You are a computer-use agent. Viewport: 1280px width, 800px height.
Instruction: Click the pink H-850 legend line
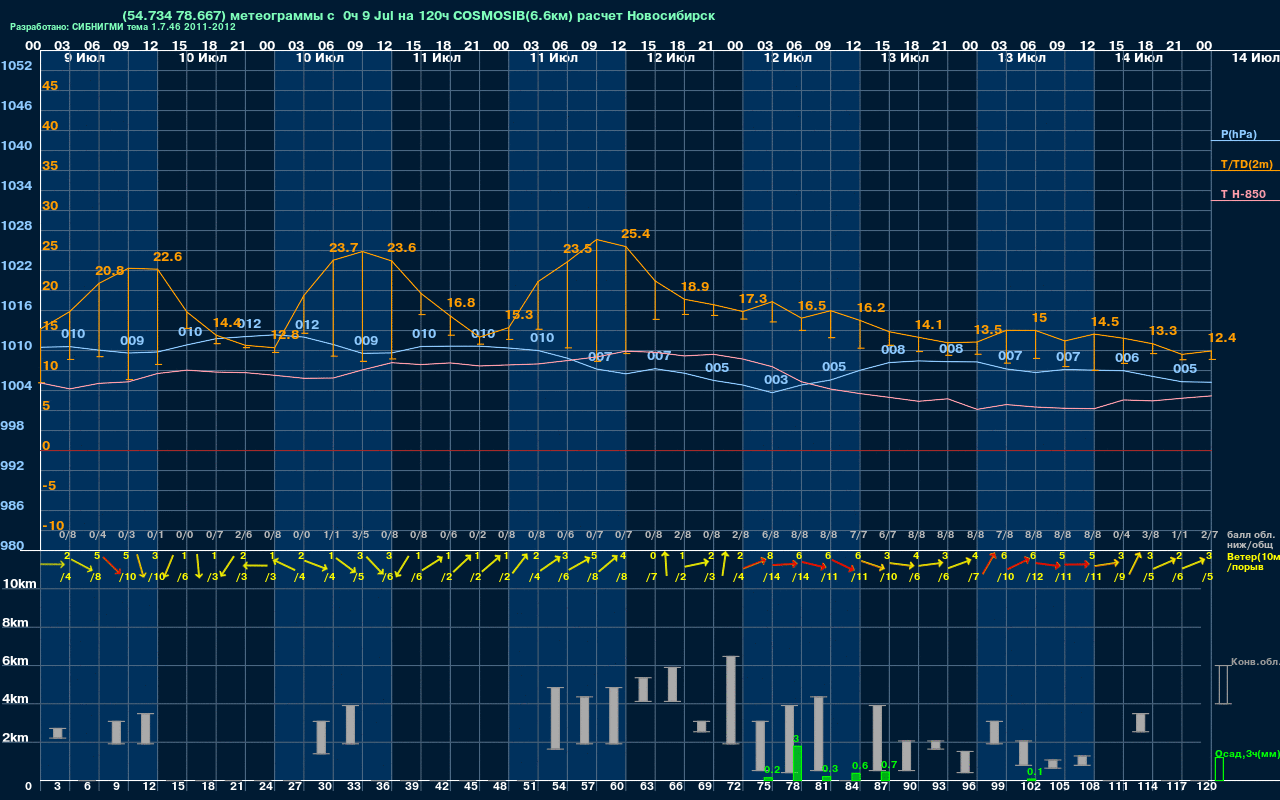(1245, 201)
